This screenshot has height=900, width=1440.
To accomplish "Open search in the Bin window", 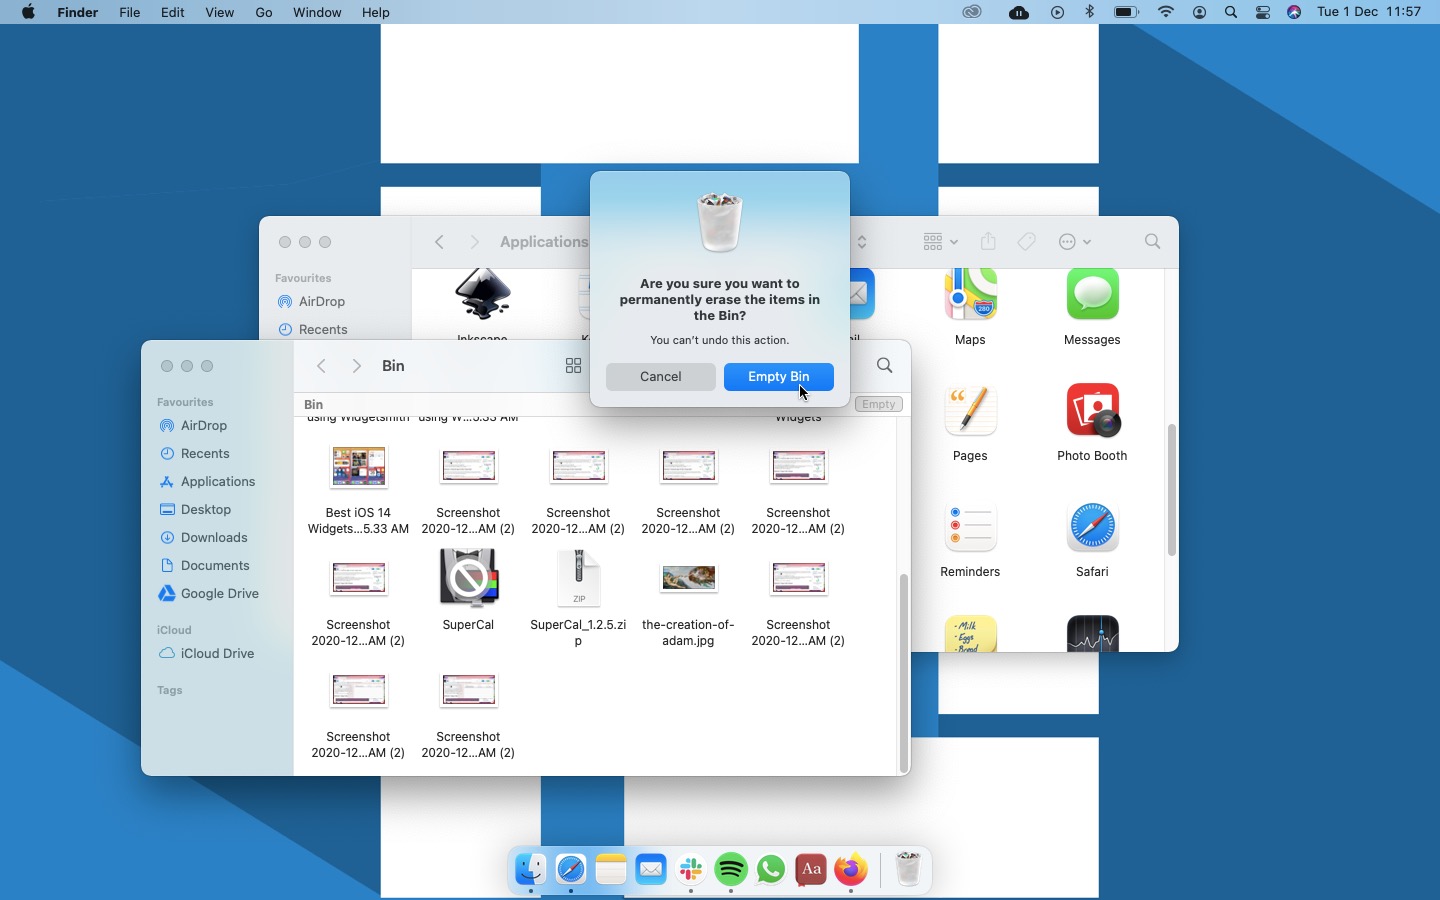I will pyautogui.click(x=885, y=366).
